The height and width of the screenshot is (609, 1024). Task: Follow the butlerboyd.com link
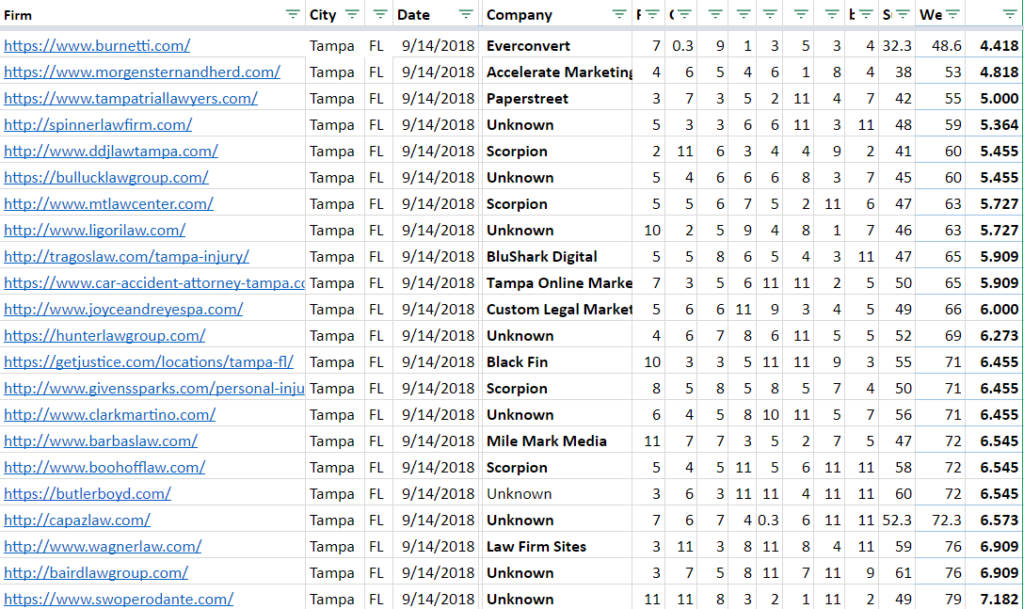point(88,493)
